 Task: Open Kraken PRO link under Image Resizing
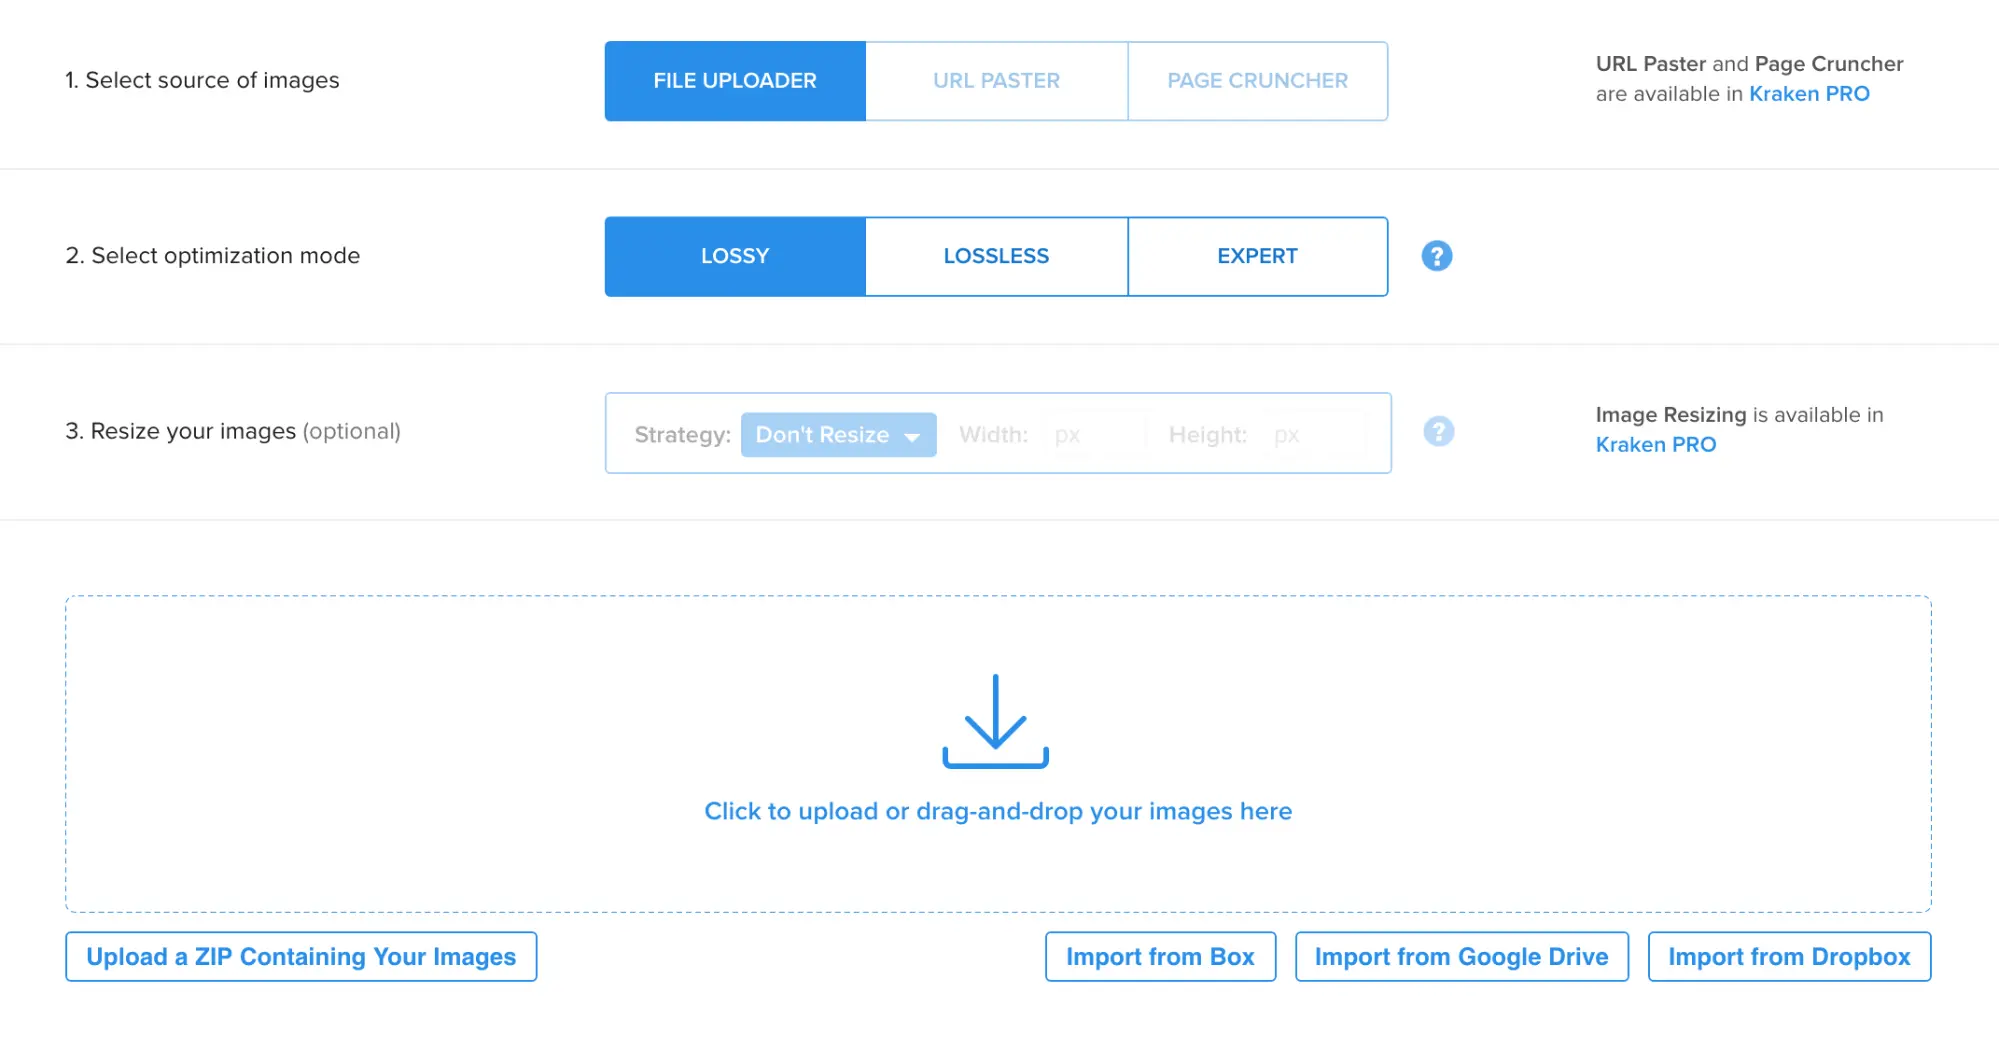coord(1656,445)
